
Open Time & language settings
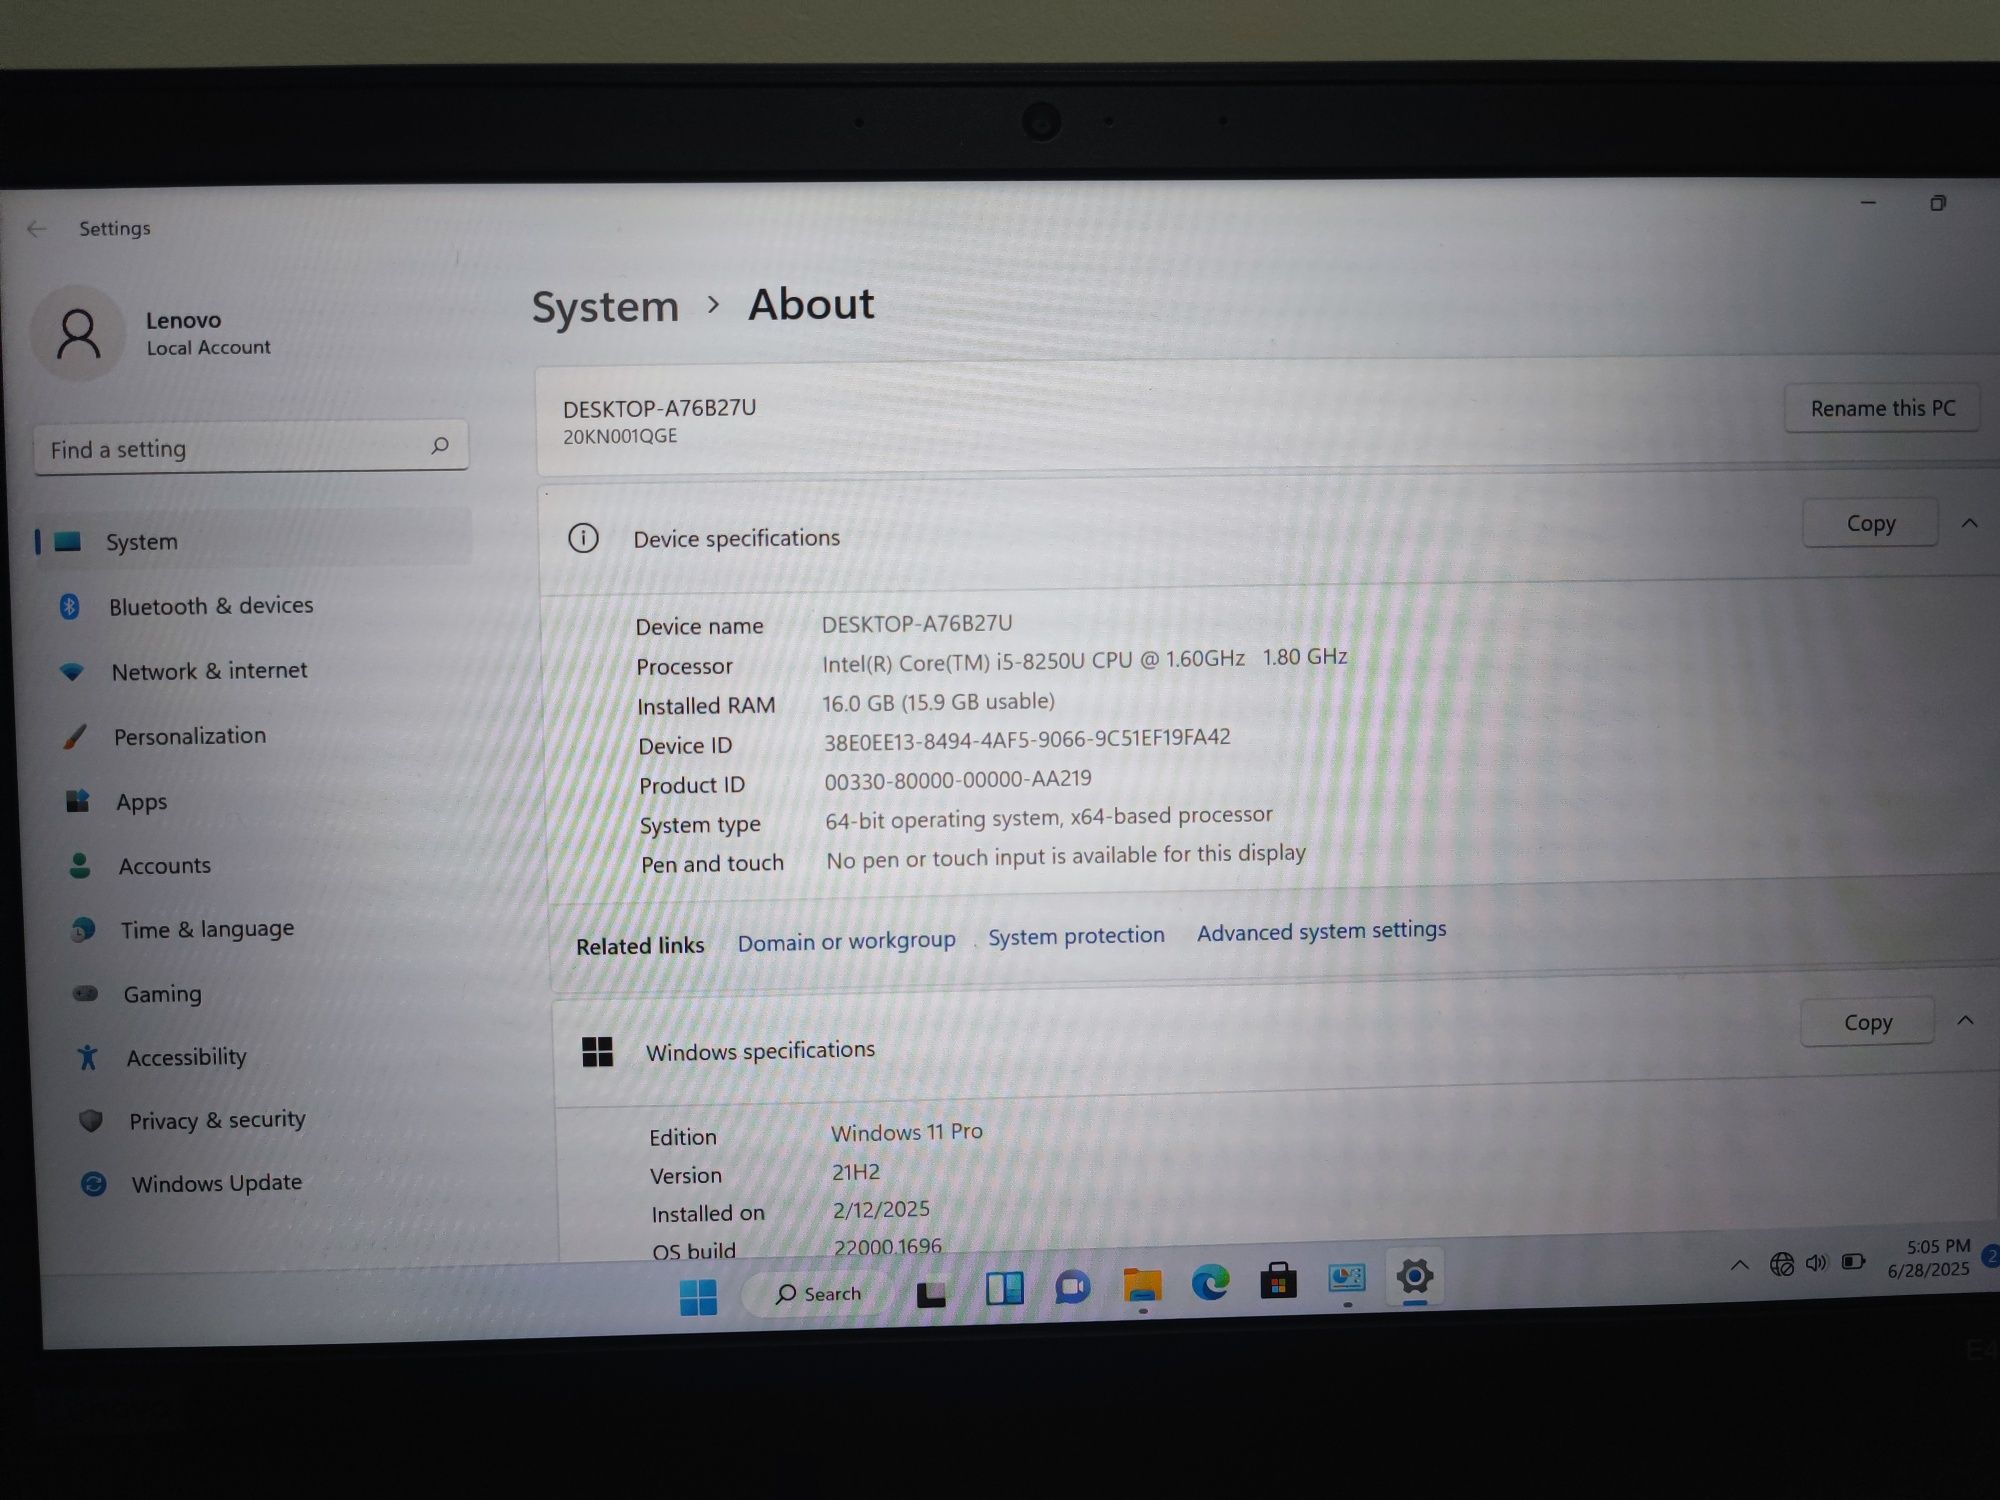pyautogui.click(x=207, y=929)
